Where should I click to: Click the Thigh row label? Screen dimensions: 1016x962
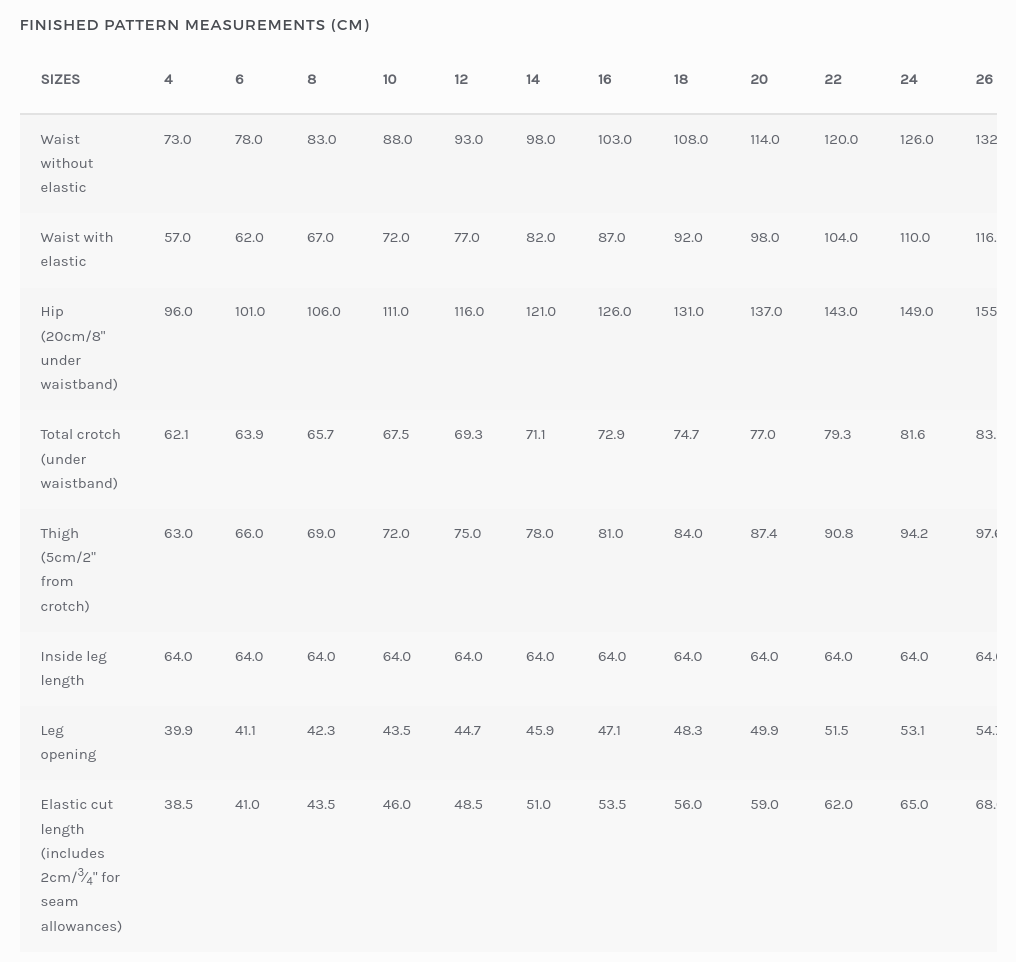[68, 569]
